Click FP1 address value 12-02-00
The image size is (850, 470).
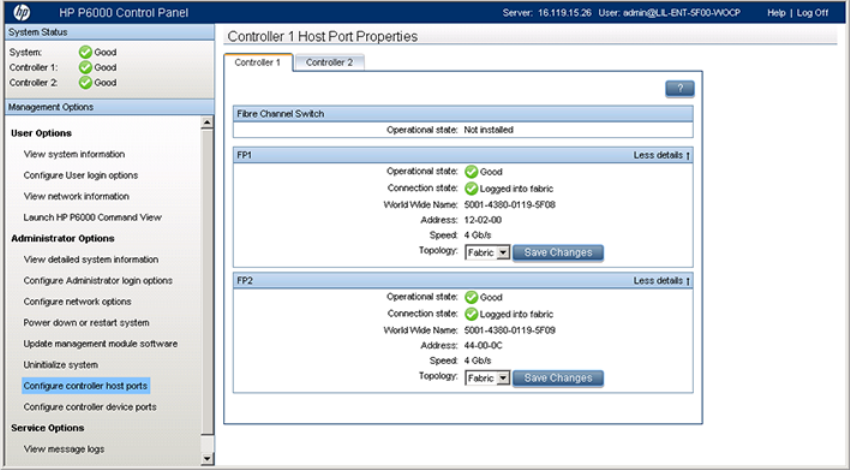point(483,220)
